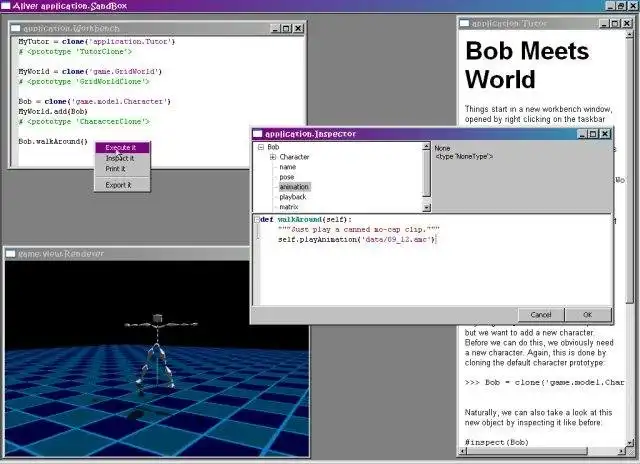Click Cancel in the Inspector dialog
This screenshot has height=464, width=640.
click(x=541, y=315)
